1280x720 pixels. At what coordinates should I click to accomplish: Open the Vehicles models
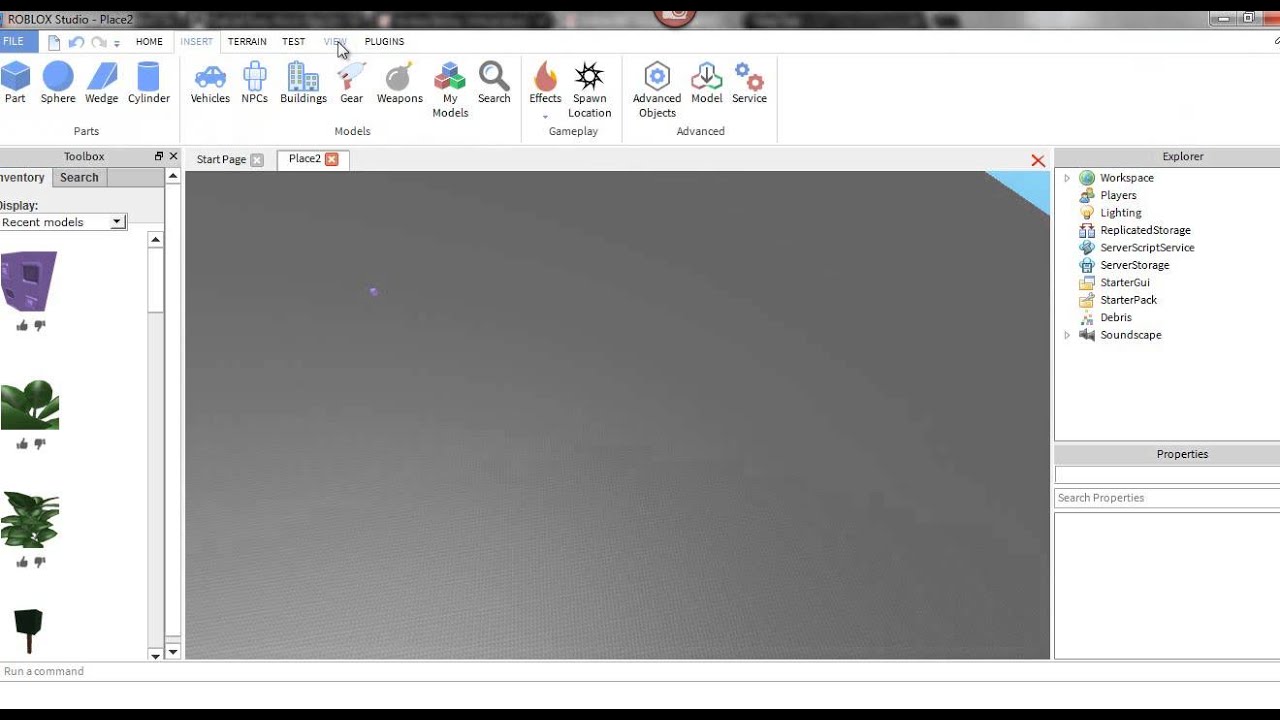(x=210, y=83)
